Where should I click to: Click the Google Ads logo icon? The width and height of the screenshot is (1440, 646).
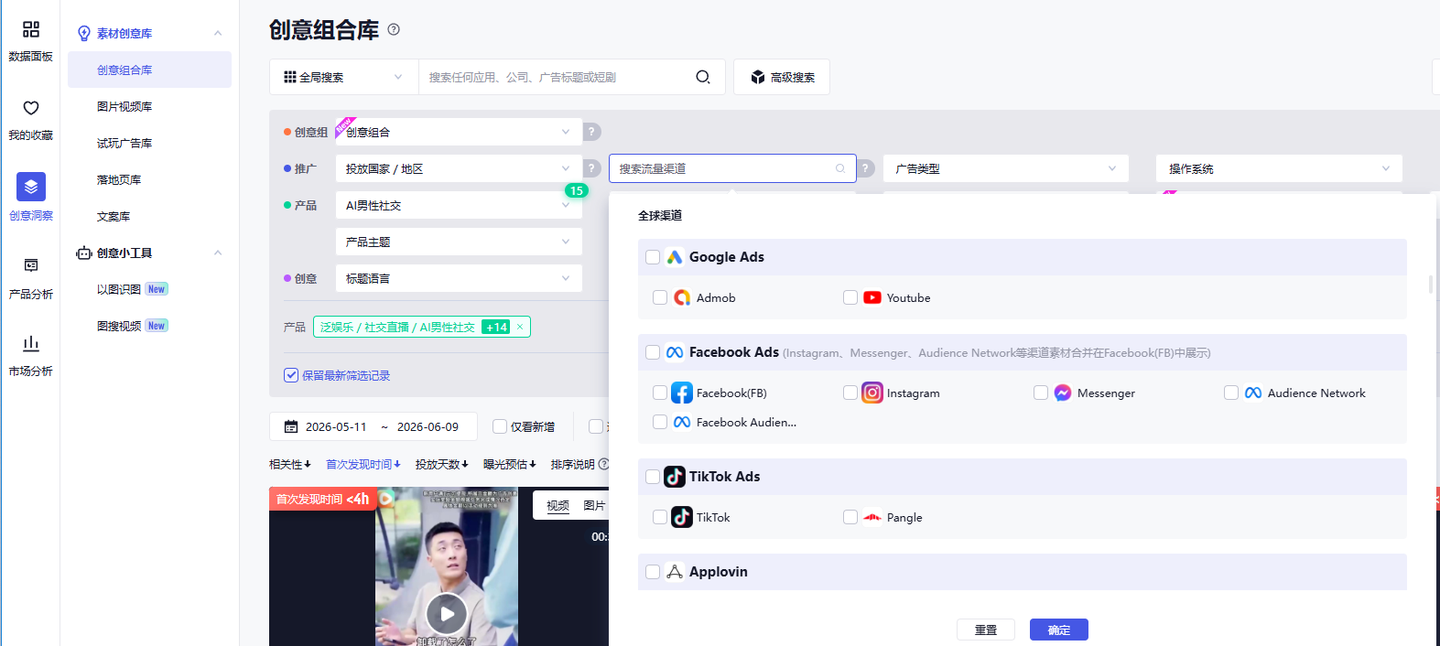674,257
